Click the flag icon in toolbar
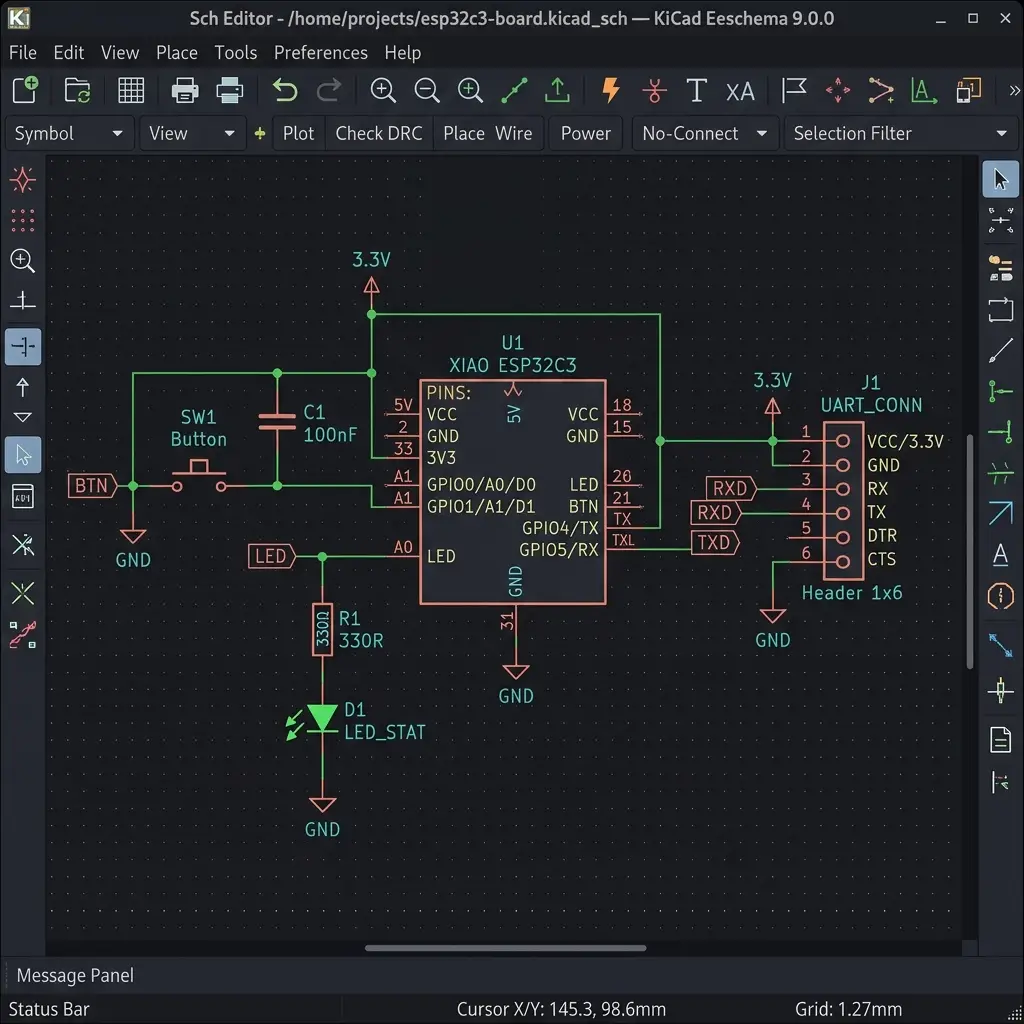The image size is (1024, 1024). 794,90
